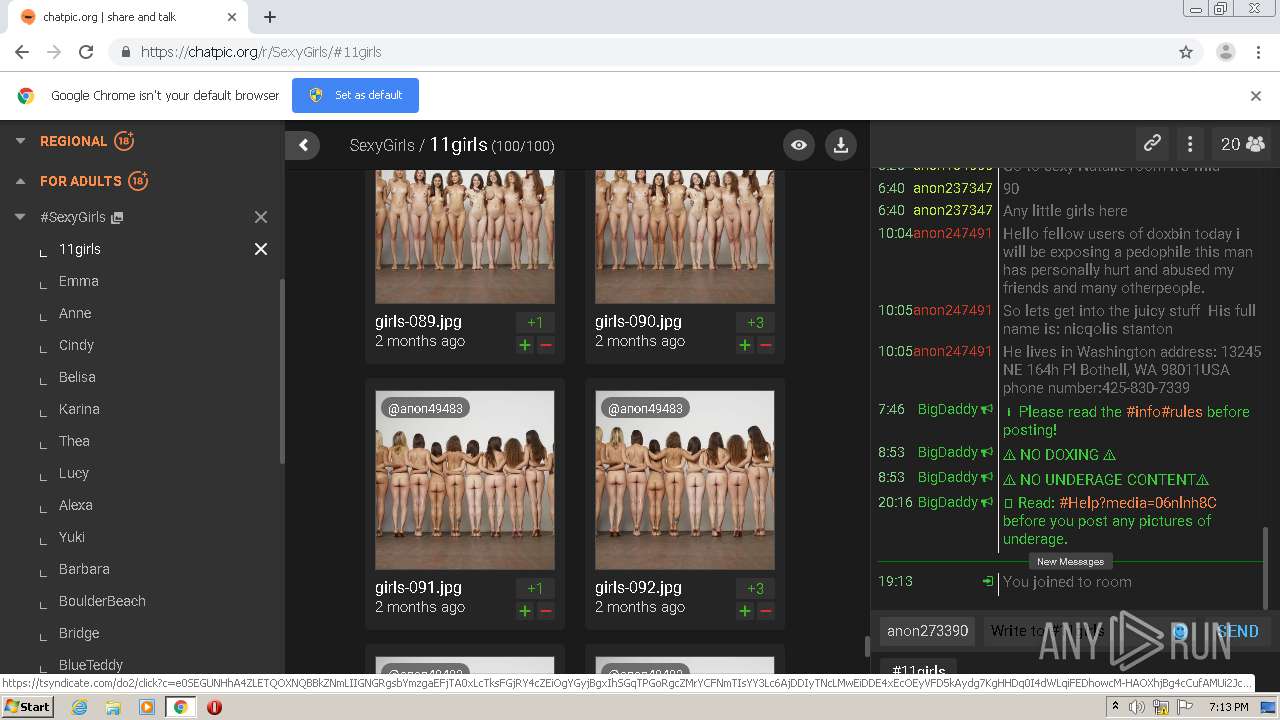
Task: Follow the #rules link in chat
Action: click(1184, 411)
